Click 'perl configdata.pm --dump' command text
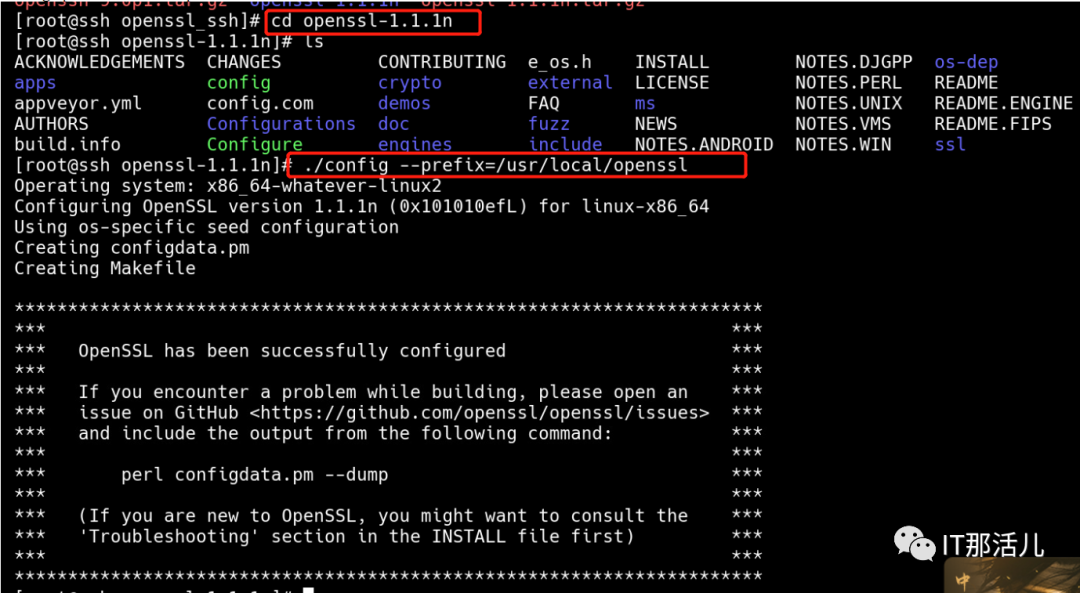This screenshot has height=593, width=1080. pyautogui.click(x=255, y=475)
